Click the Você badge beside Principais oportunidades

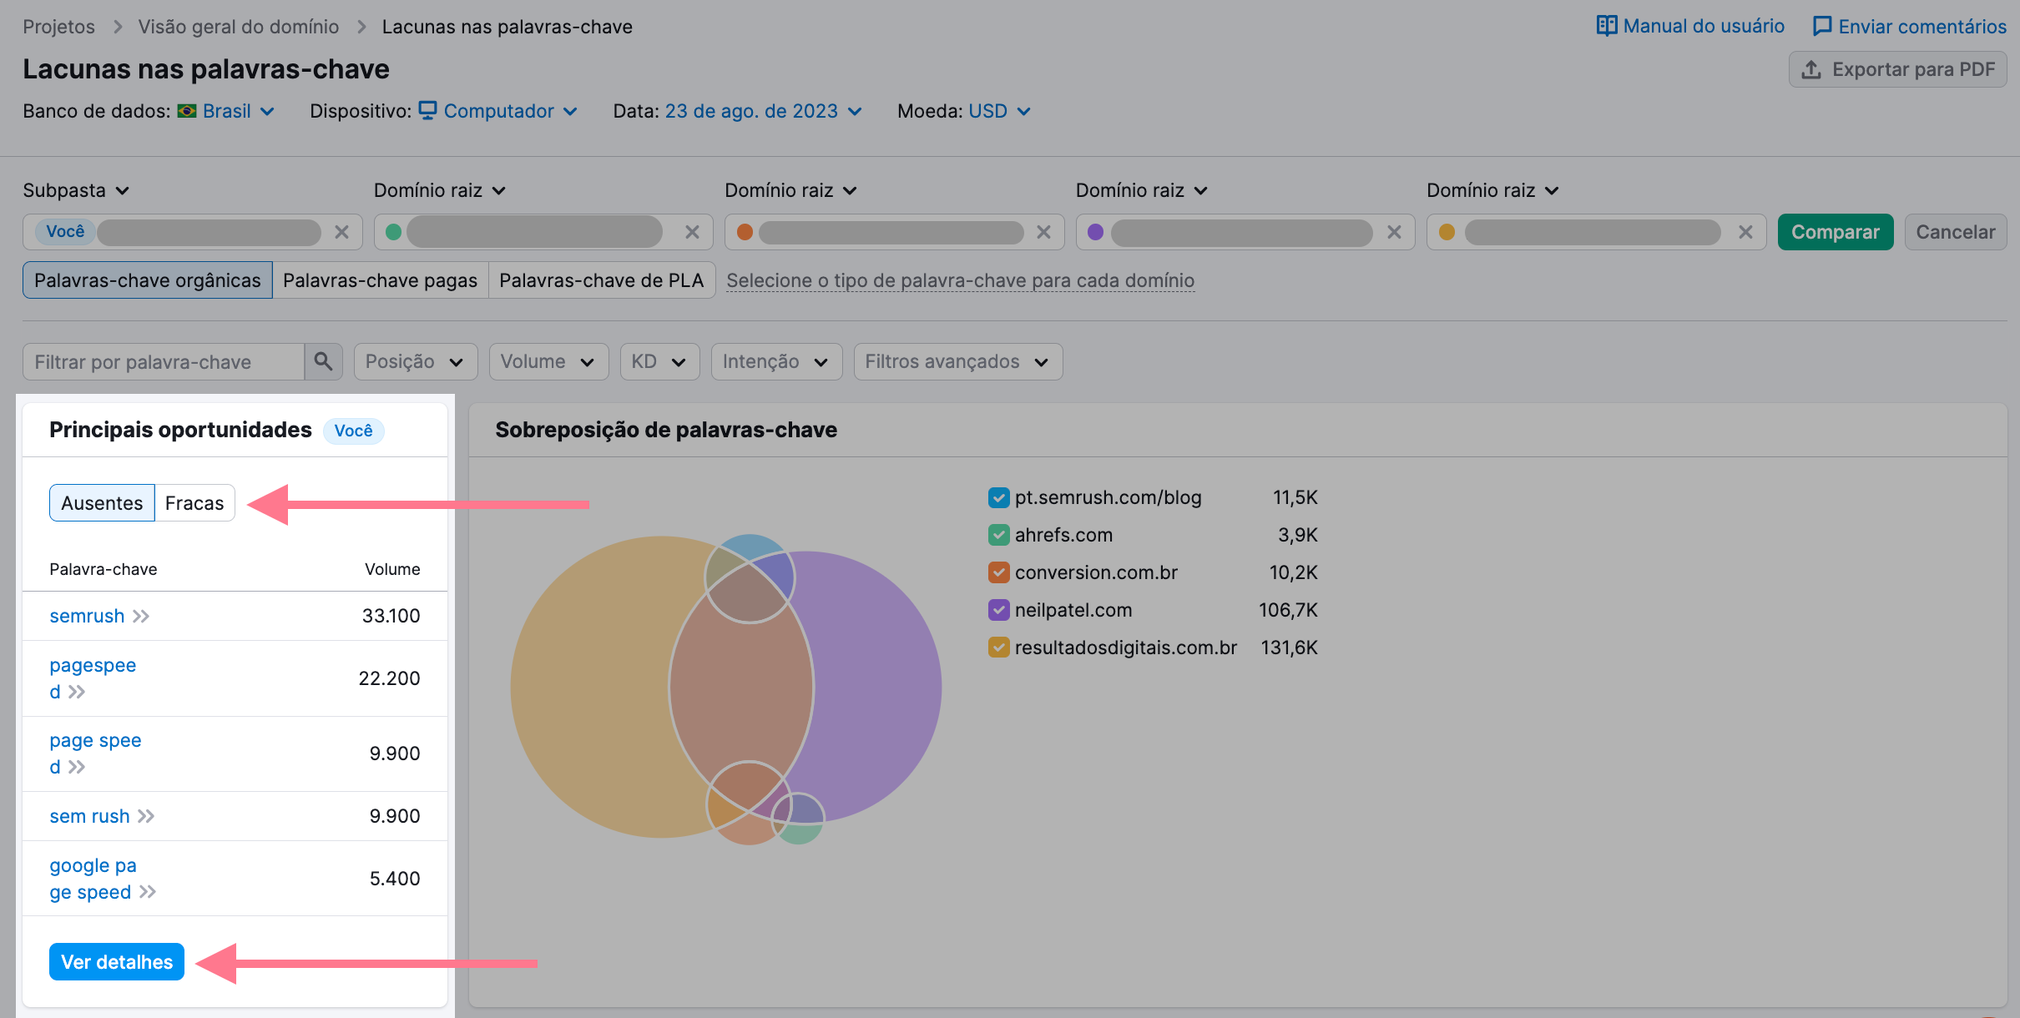pyautogui.click(x=353, y=431)
